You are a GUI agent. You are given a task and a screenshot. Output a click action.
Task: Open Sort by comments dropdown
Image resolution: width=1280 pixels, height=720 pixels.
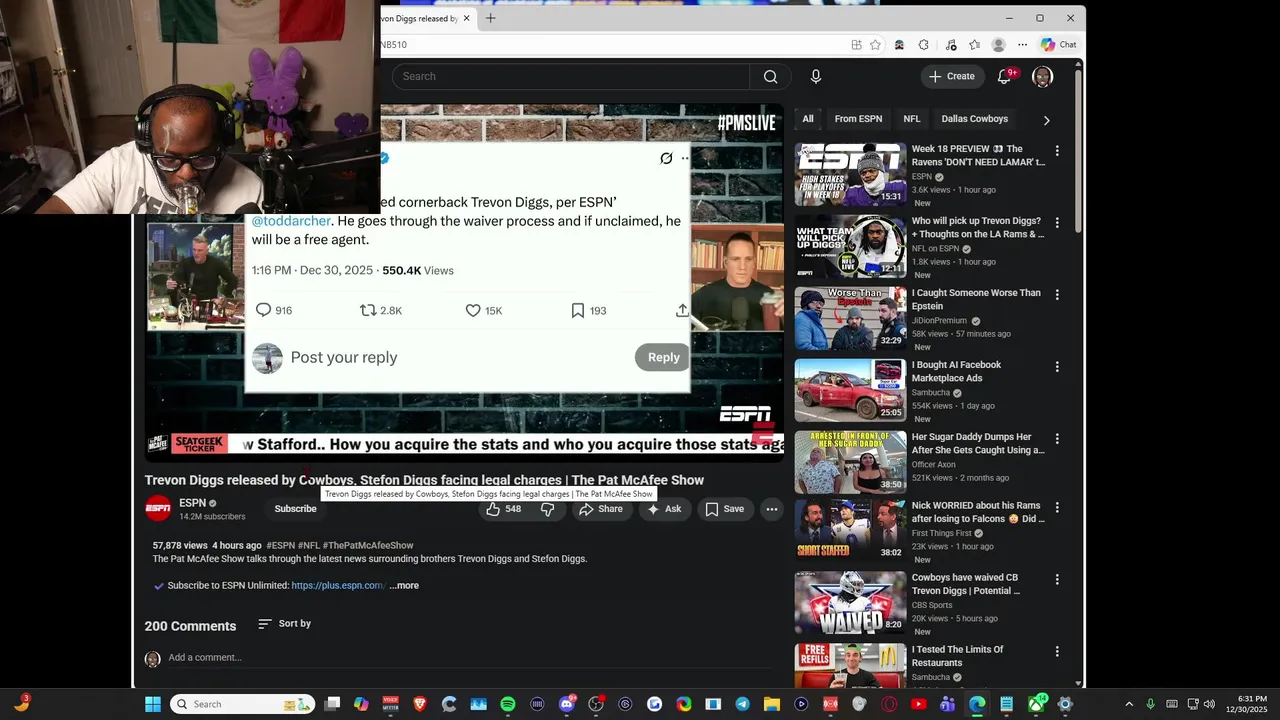click(284, 624)
